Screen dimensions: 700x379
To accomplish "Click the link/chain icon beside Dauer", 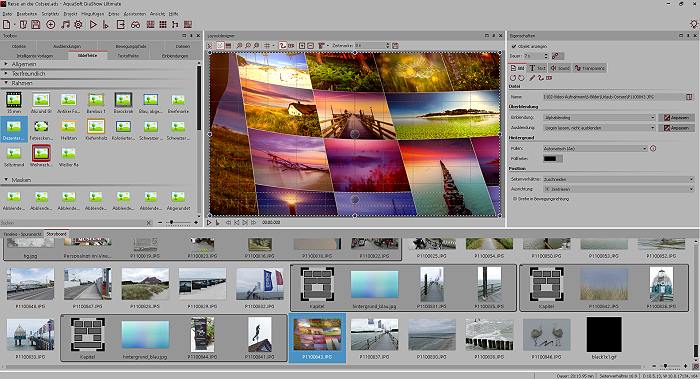I will point(557,56).
